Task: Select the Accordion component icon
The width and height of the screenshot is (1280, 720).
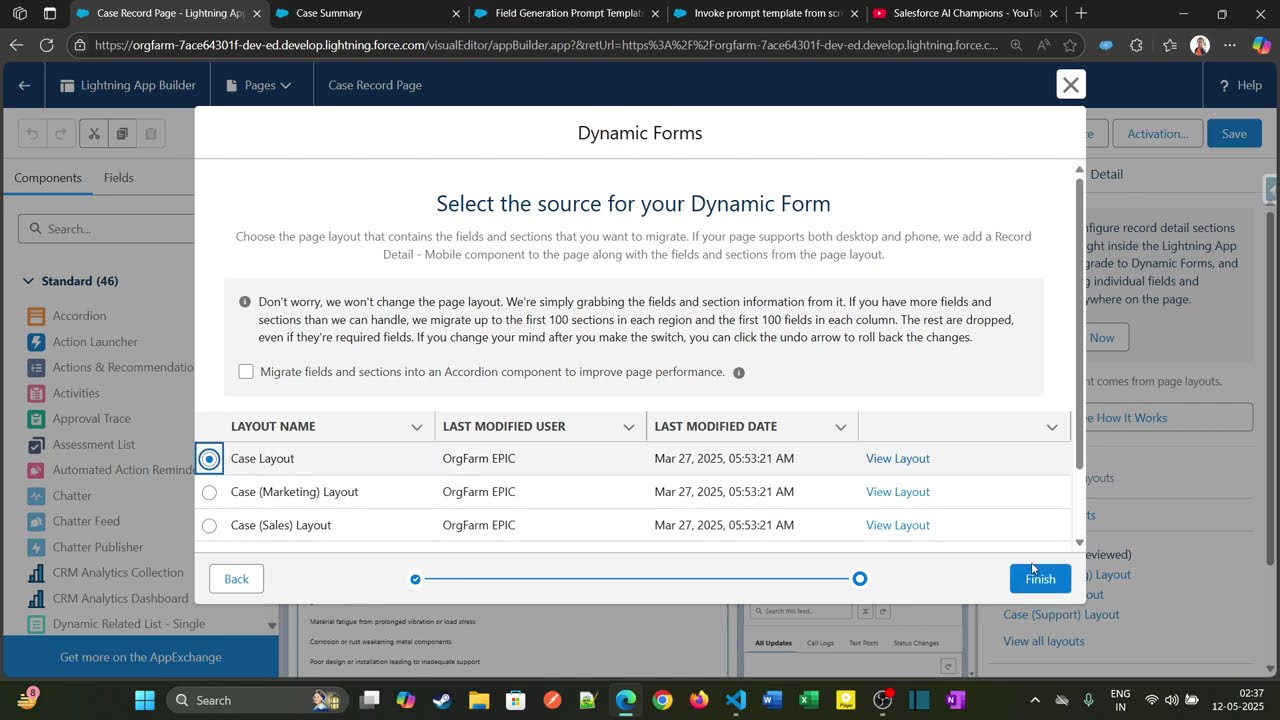Action: coord(37,316)
